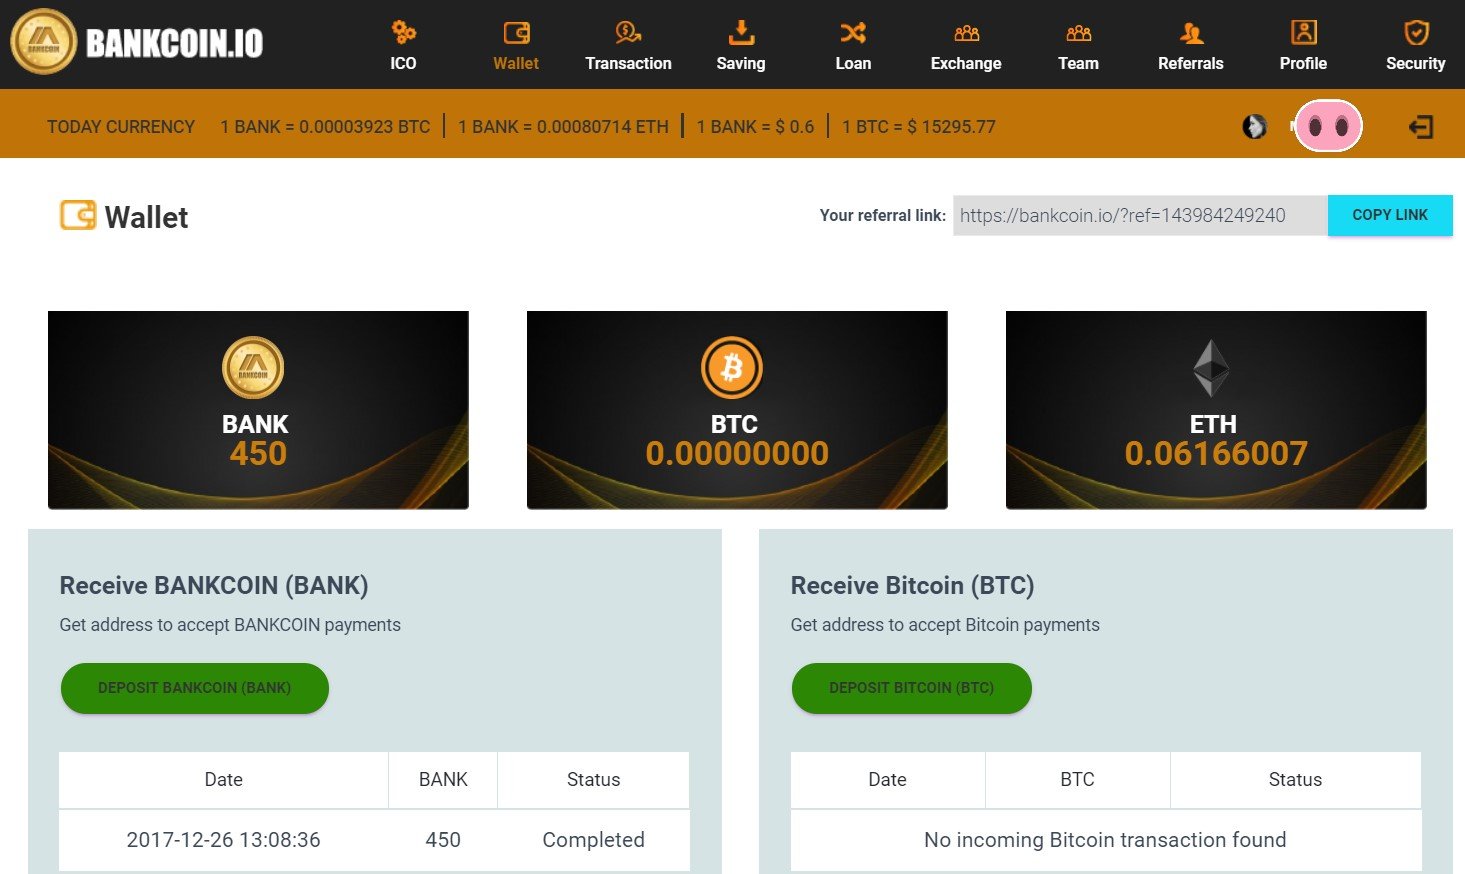This screenshot has width=1465, height=874.
Task: Click Get address to accept BANKCOIN payments
Action: (x=230, y=625)
